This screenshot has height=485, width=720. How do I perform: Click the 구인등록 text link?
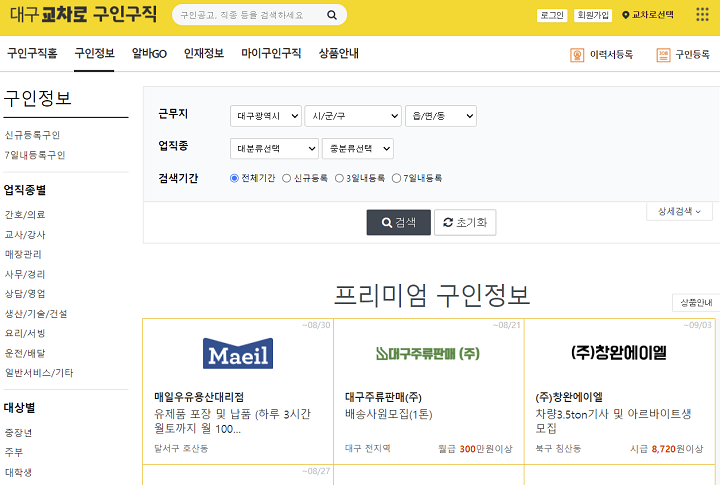(692, 55)
